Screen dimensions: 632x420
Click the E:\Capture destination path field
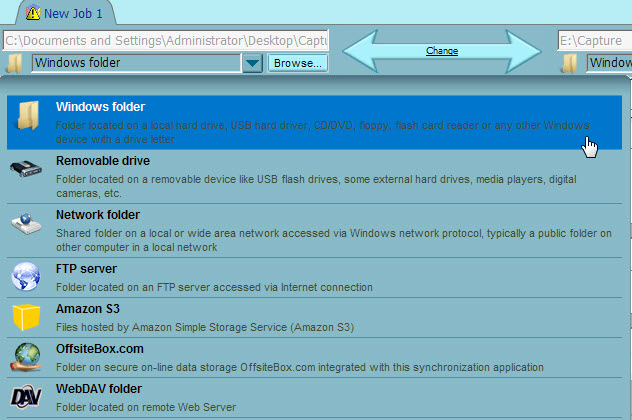pos(594,41)
